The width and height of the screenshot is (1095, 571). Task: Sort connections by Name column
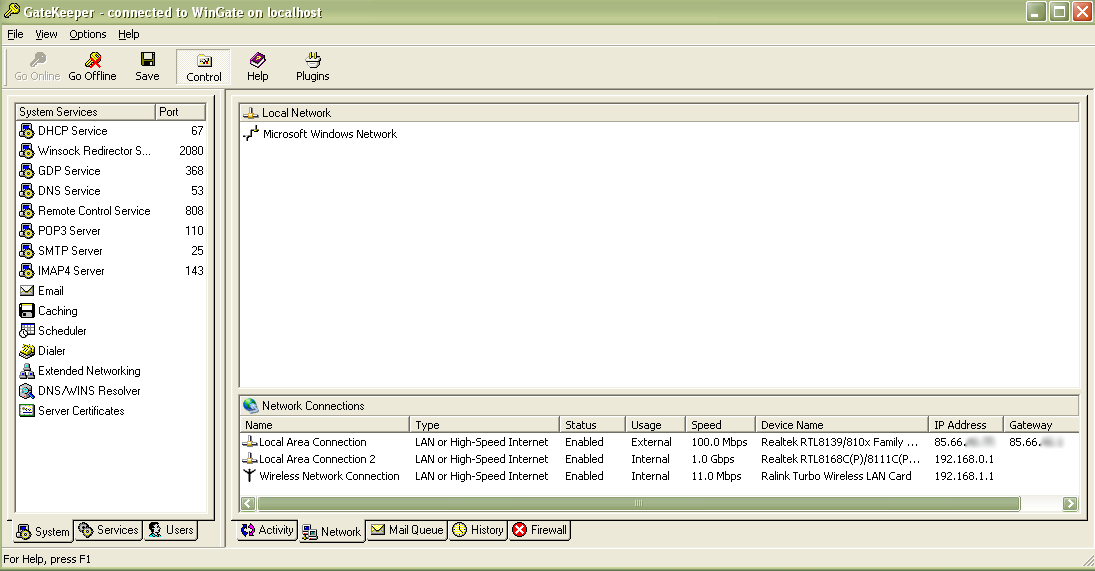tap(325, 425)
